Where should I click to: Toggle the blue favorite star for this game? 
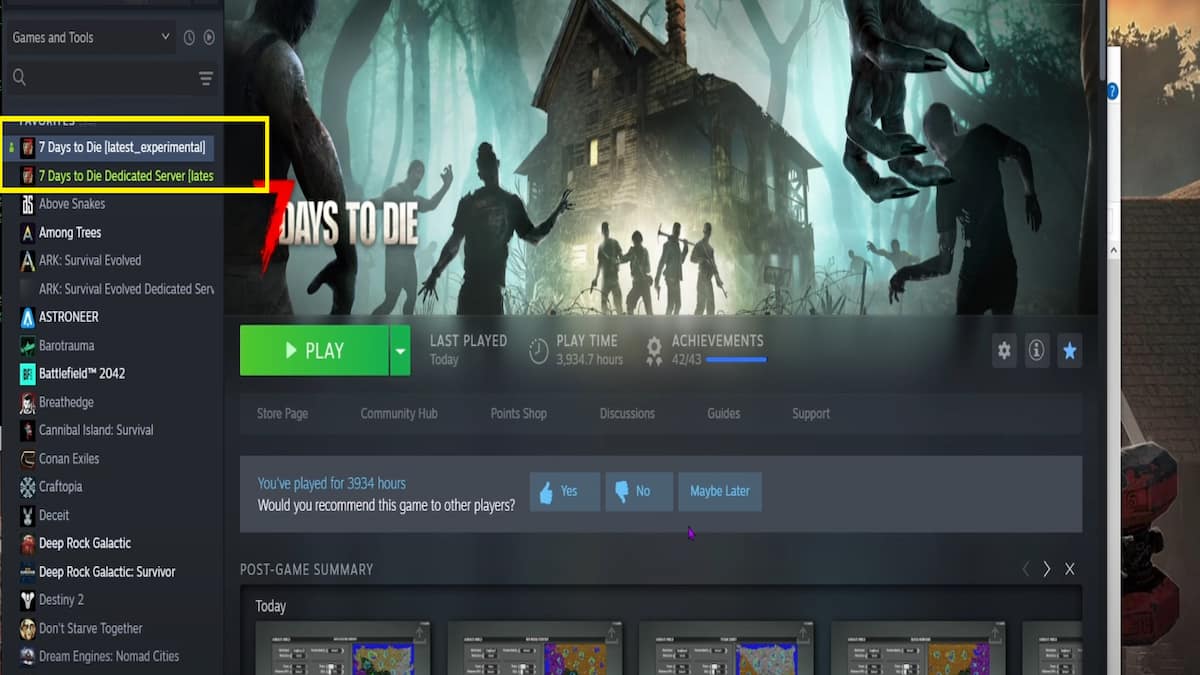(x=1070, y=351)
